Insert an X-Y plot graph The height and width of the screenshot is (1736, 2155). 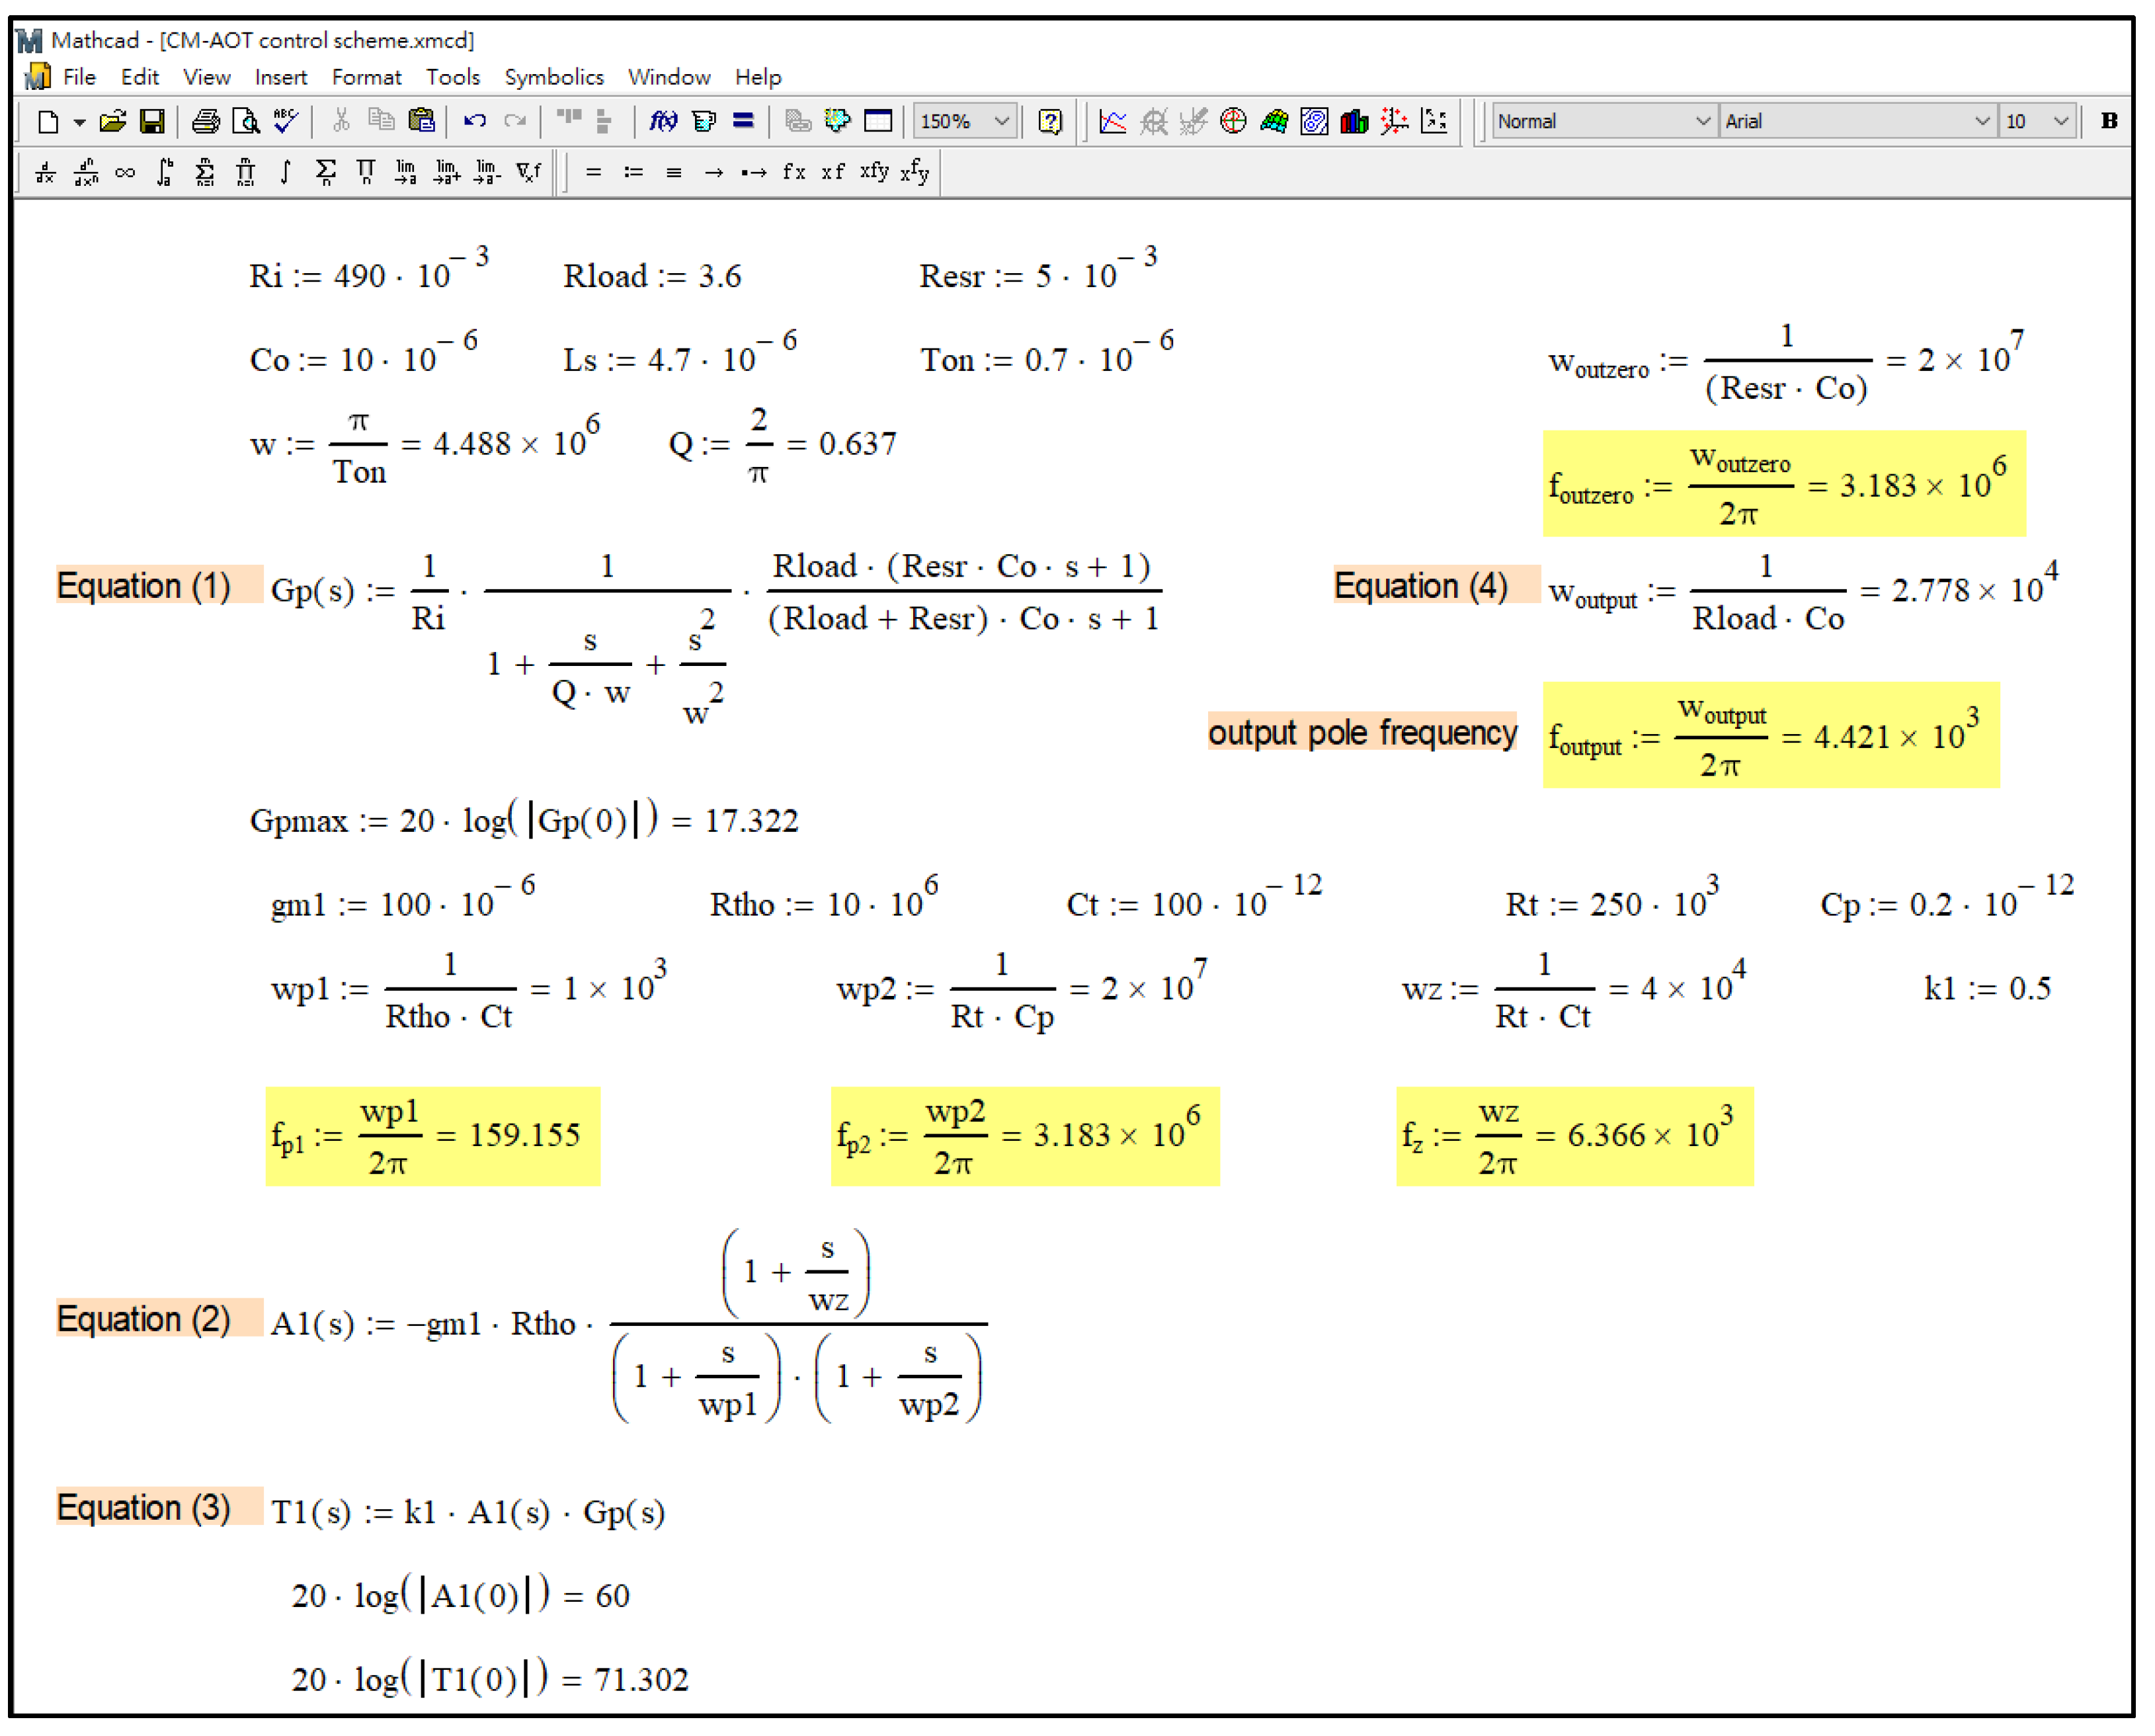point(1112,121)
